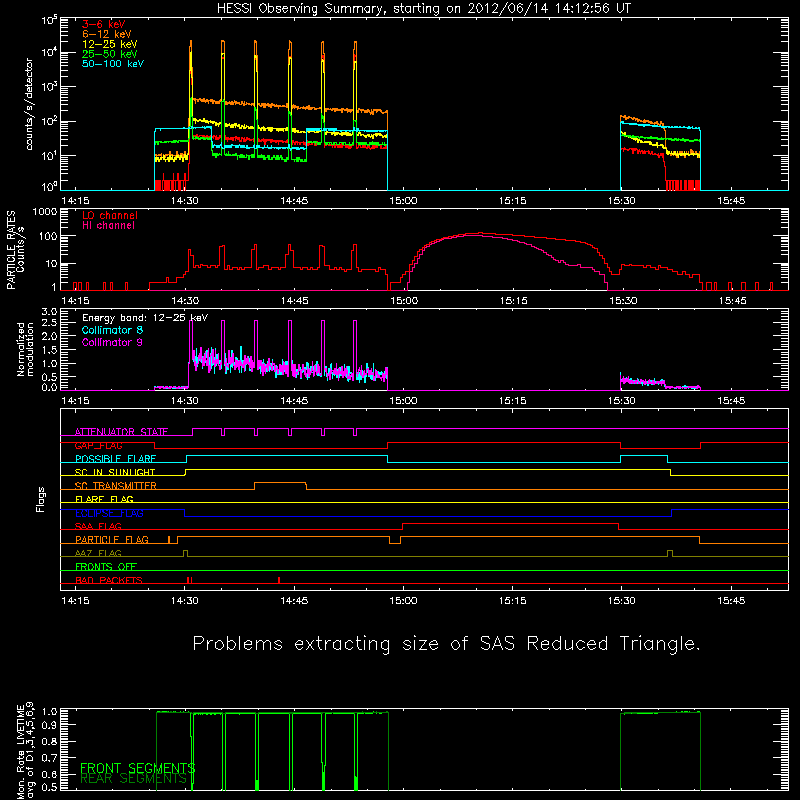Select the 6-12 keV legend label

(107, 34)
